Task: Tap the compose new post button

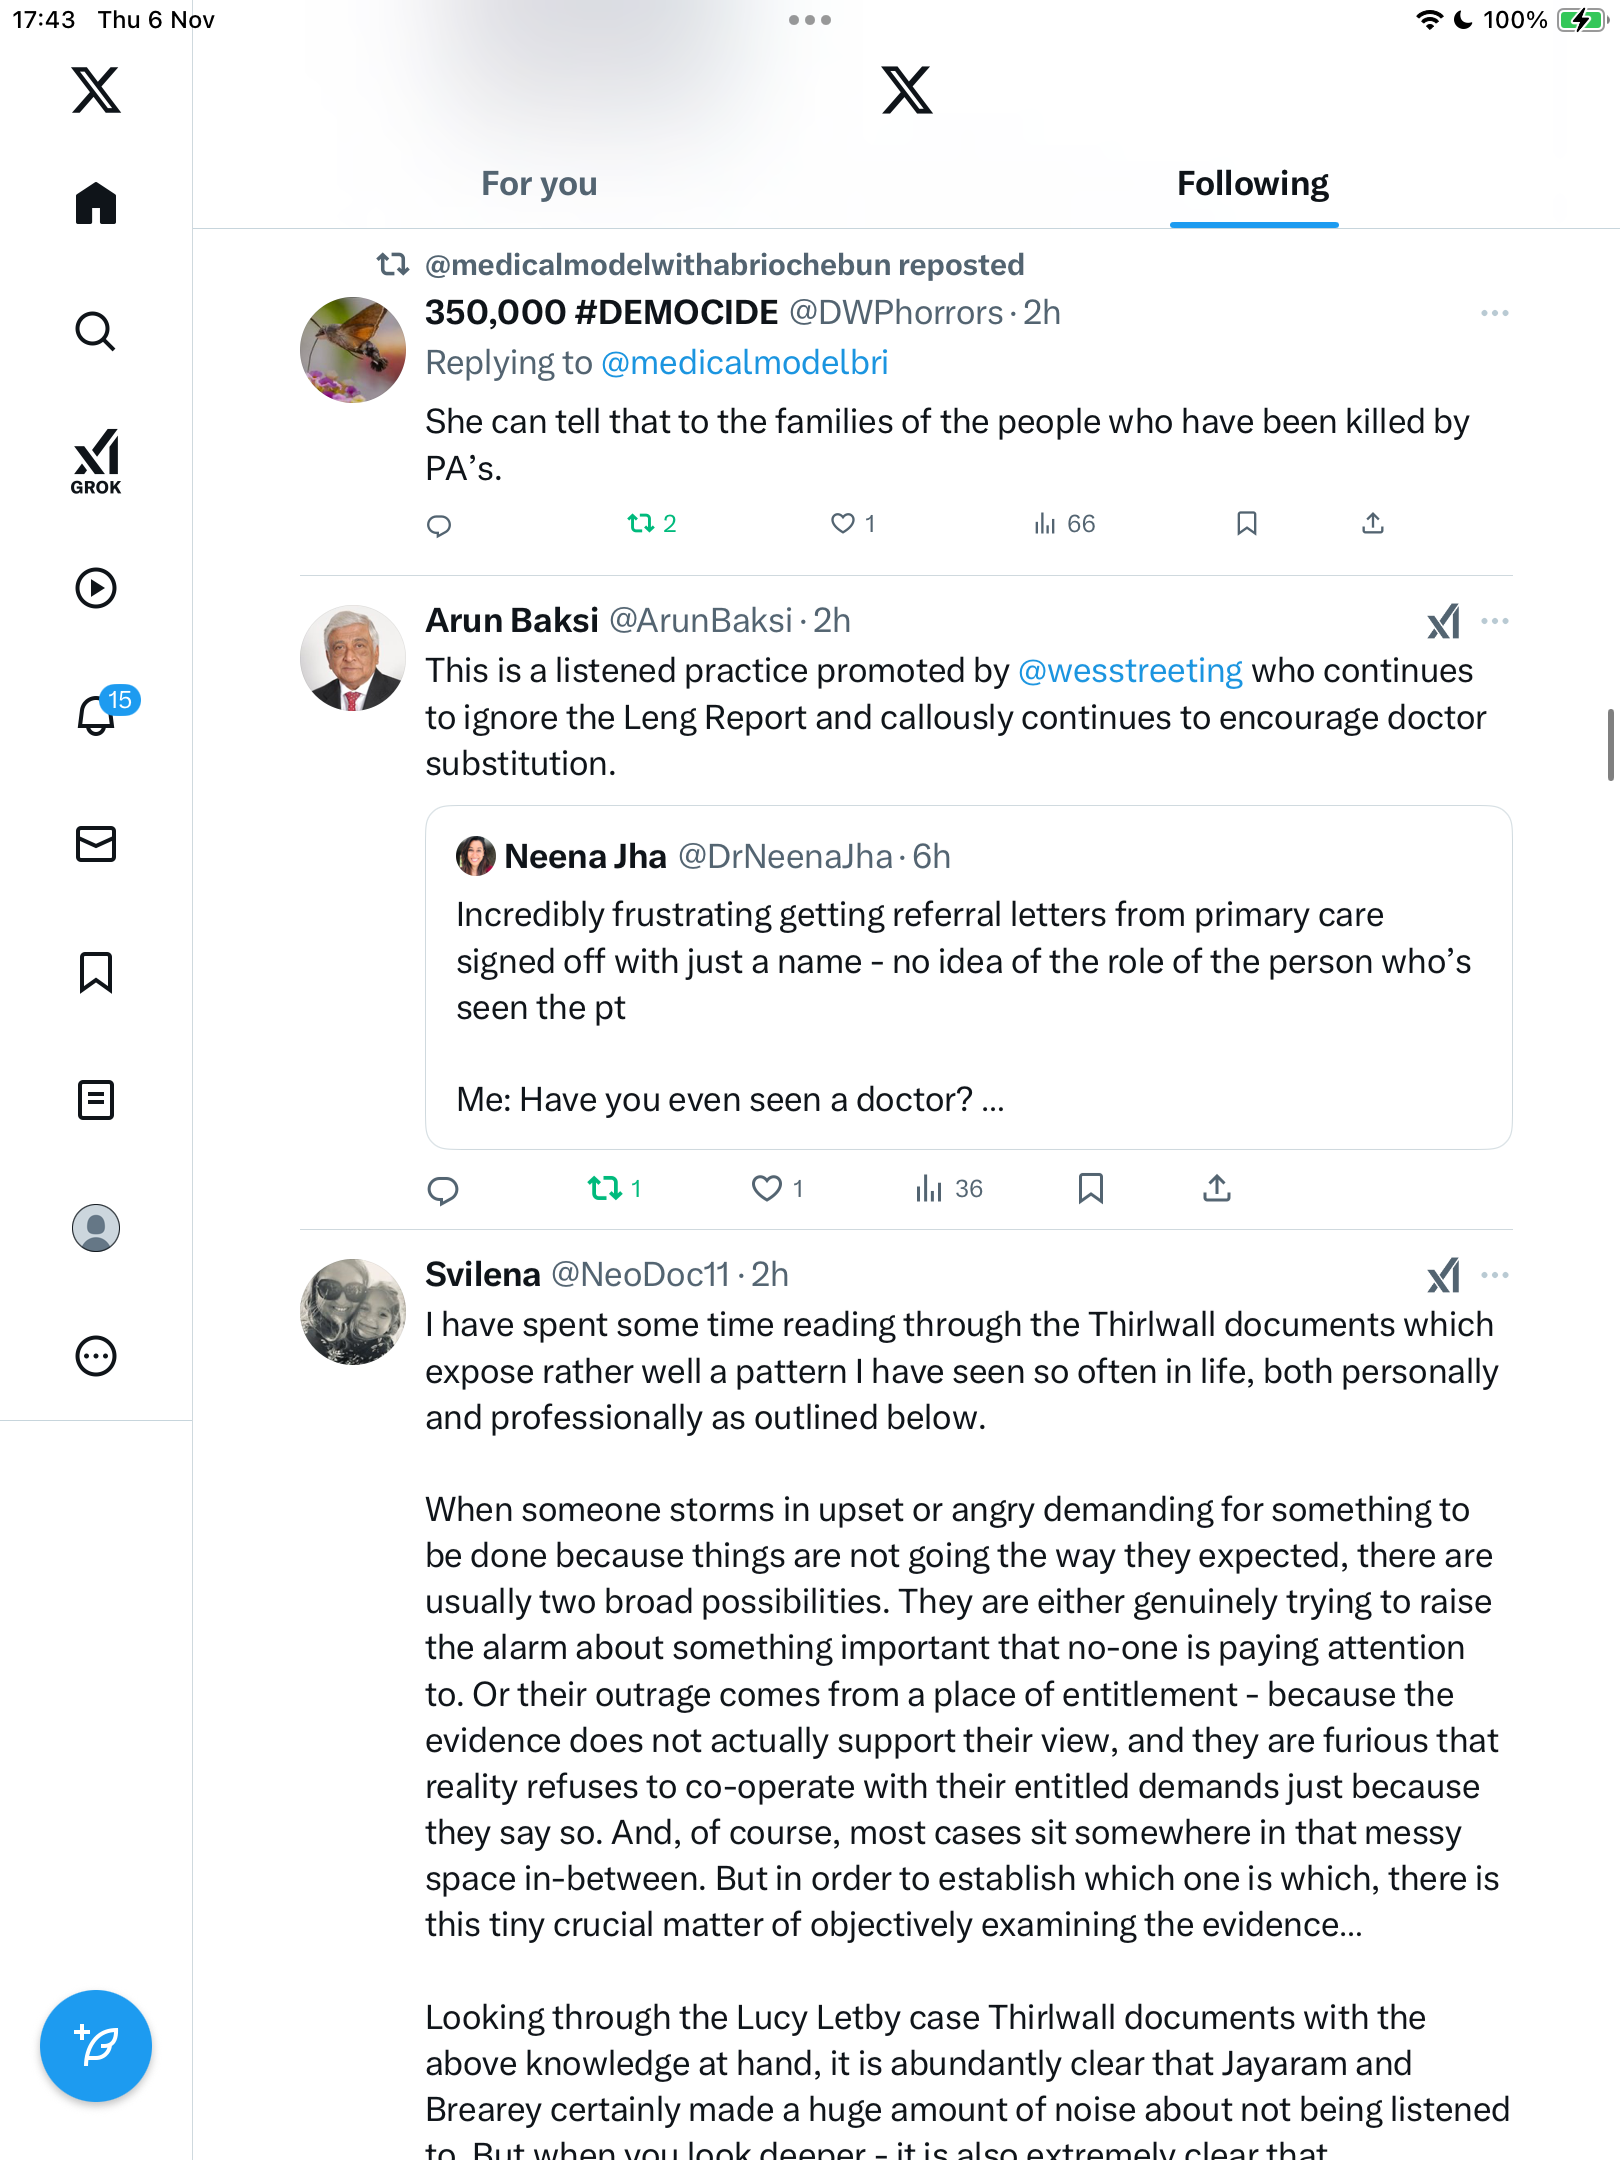Action: [x=96, y=2046]
